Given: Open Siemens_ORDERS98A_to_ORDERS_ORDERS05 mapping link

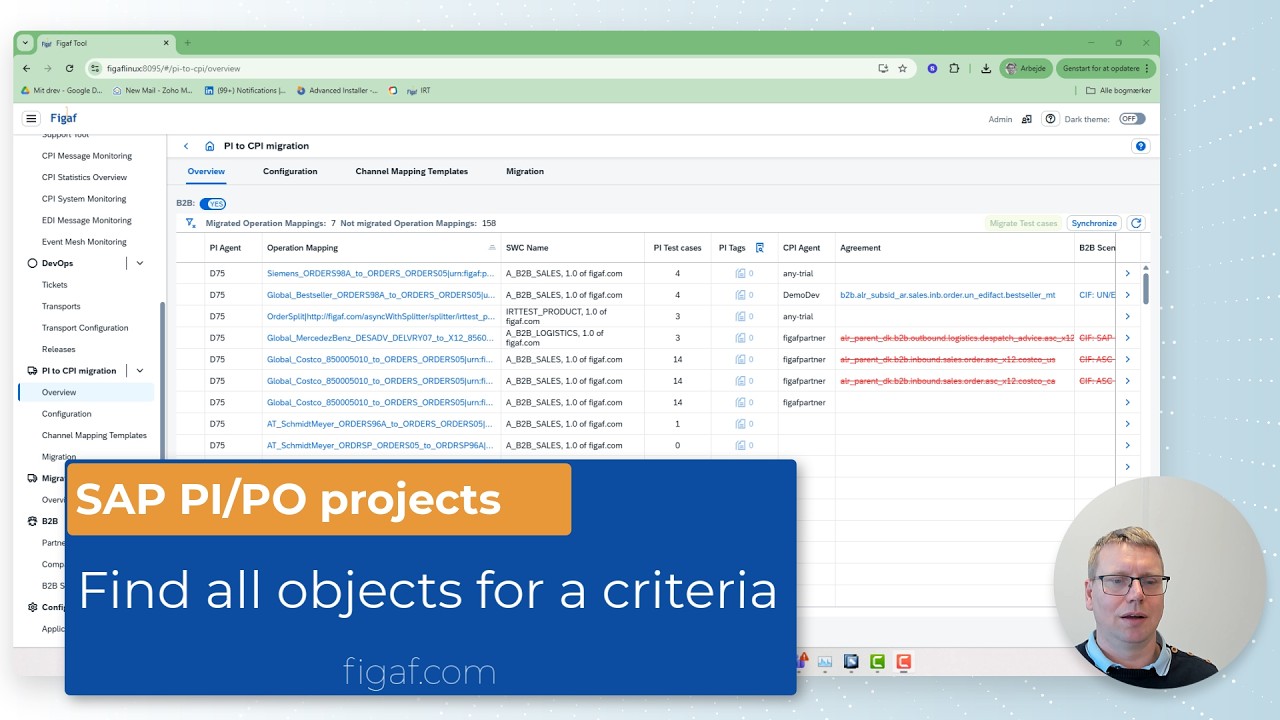Looking at the screenshot, I should point(381,273).
